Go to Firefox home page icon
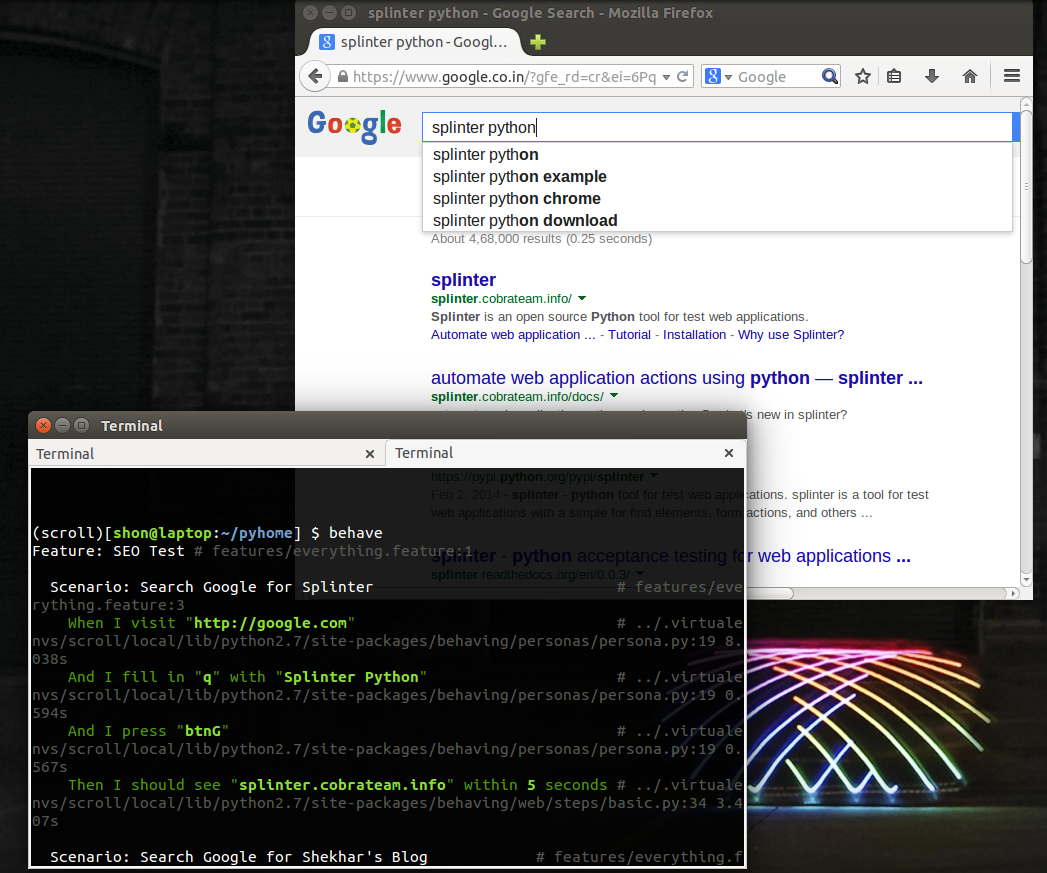 point(969,77)
